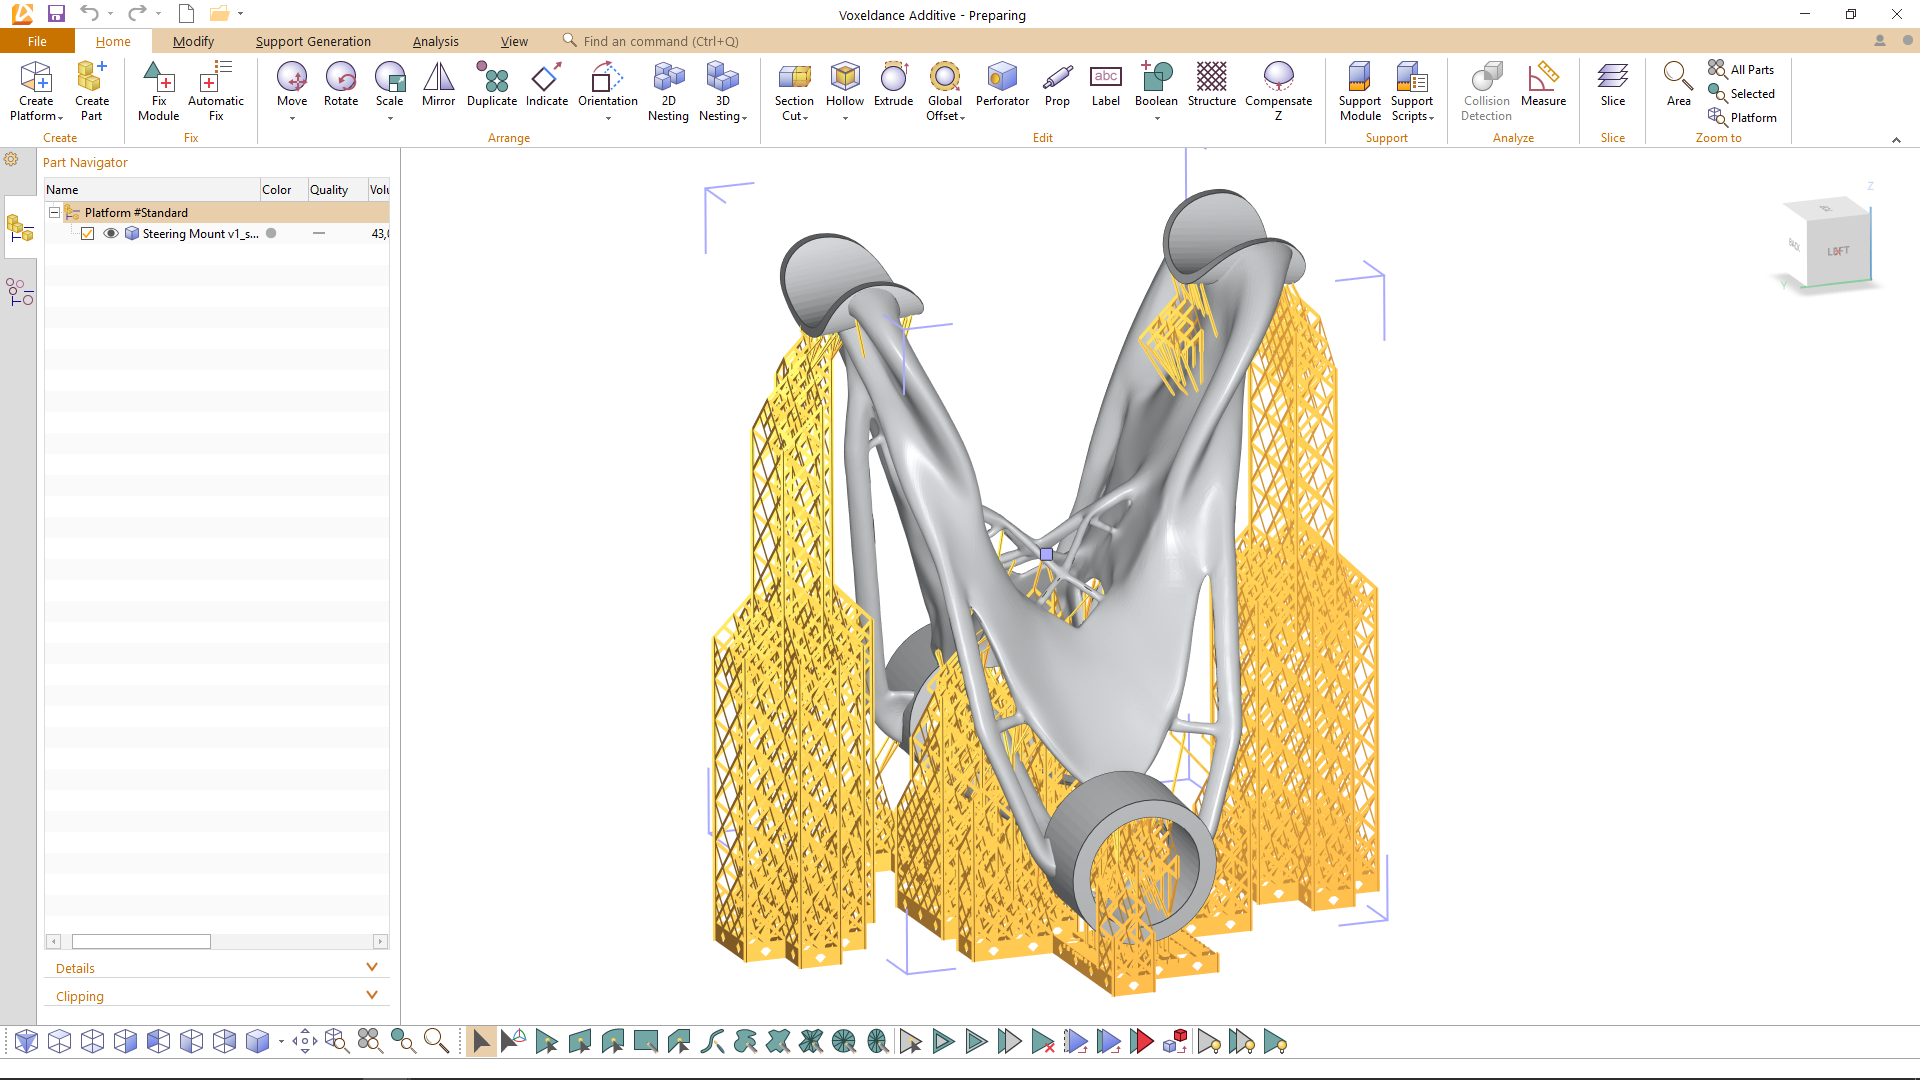Collapse the Platform #Standard tree node
This screenshot has width=1920, height=1080.
[55, 213]
